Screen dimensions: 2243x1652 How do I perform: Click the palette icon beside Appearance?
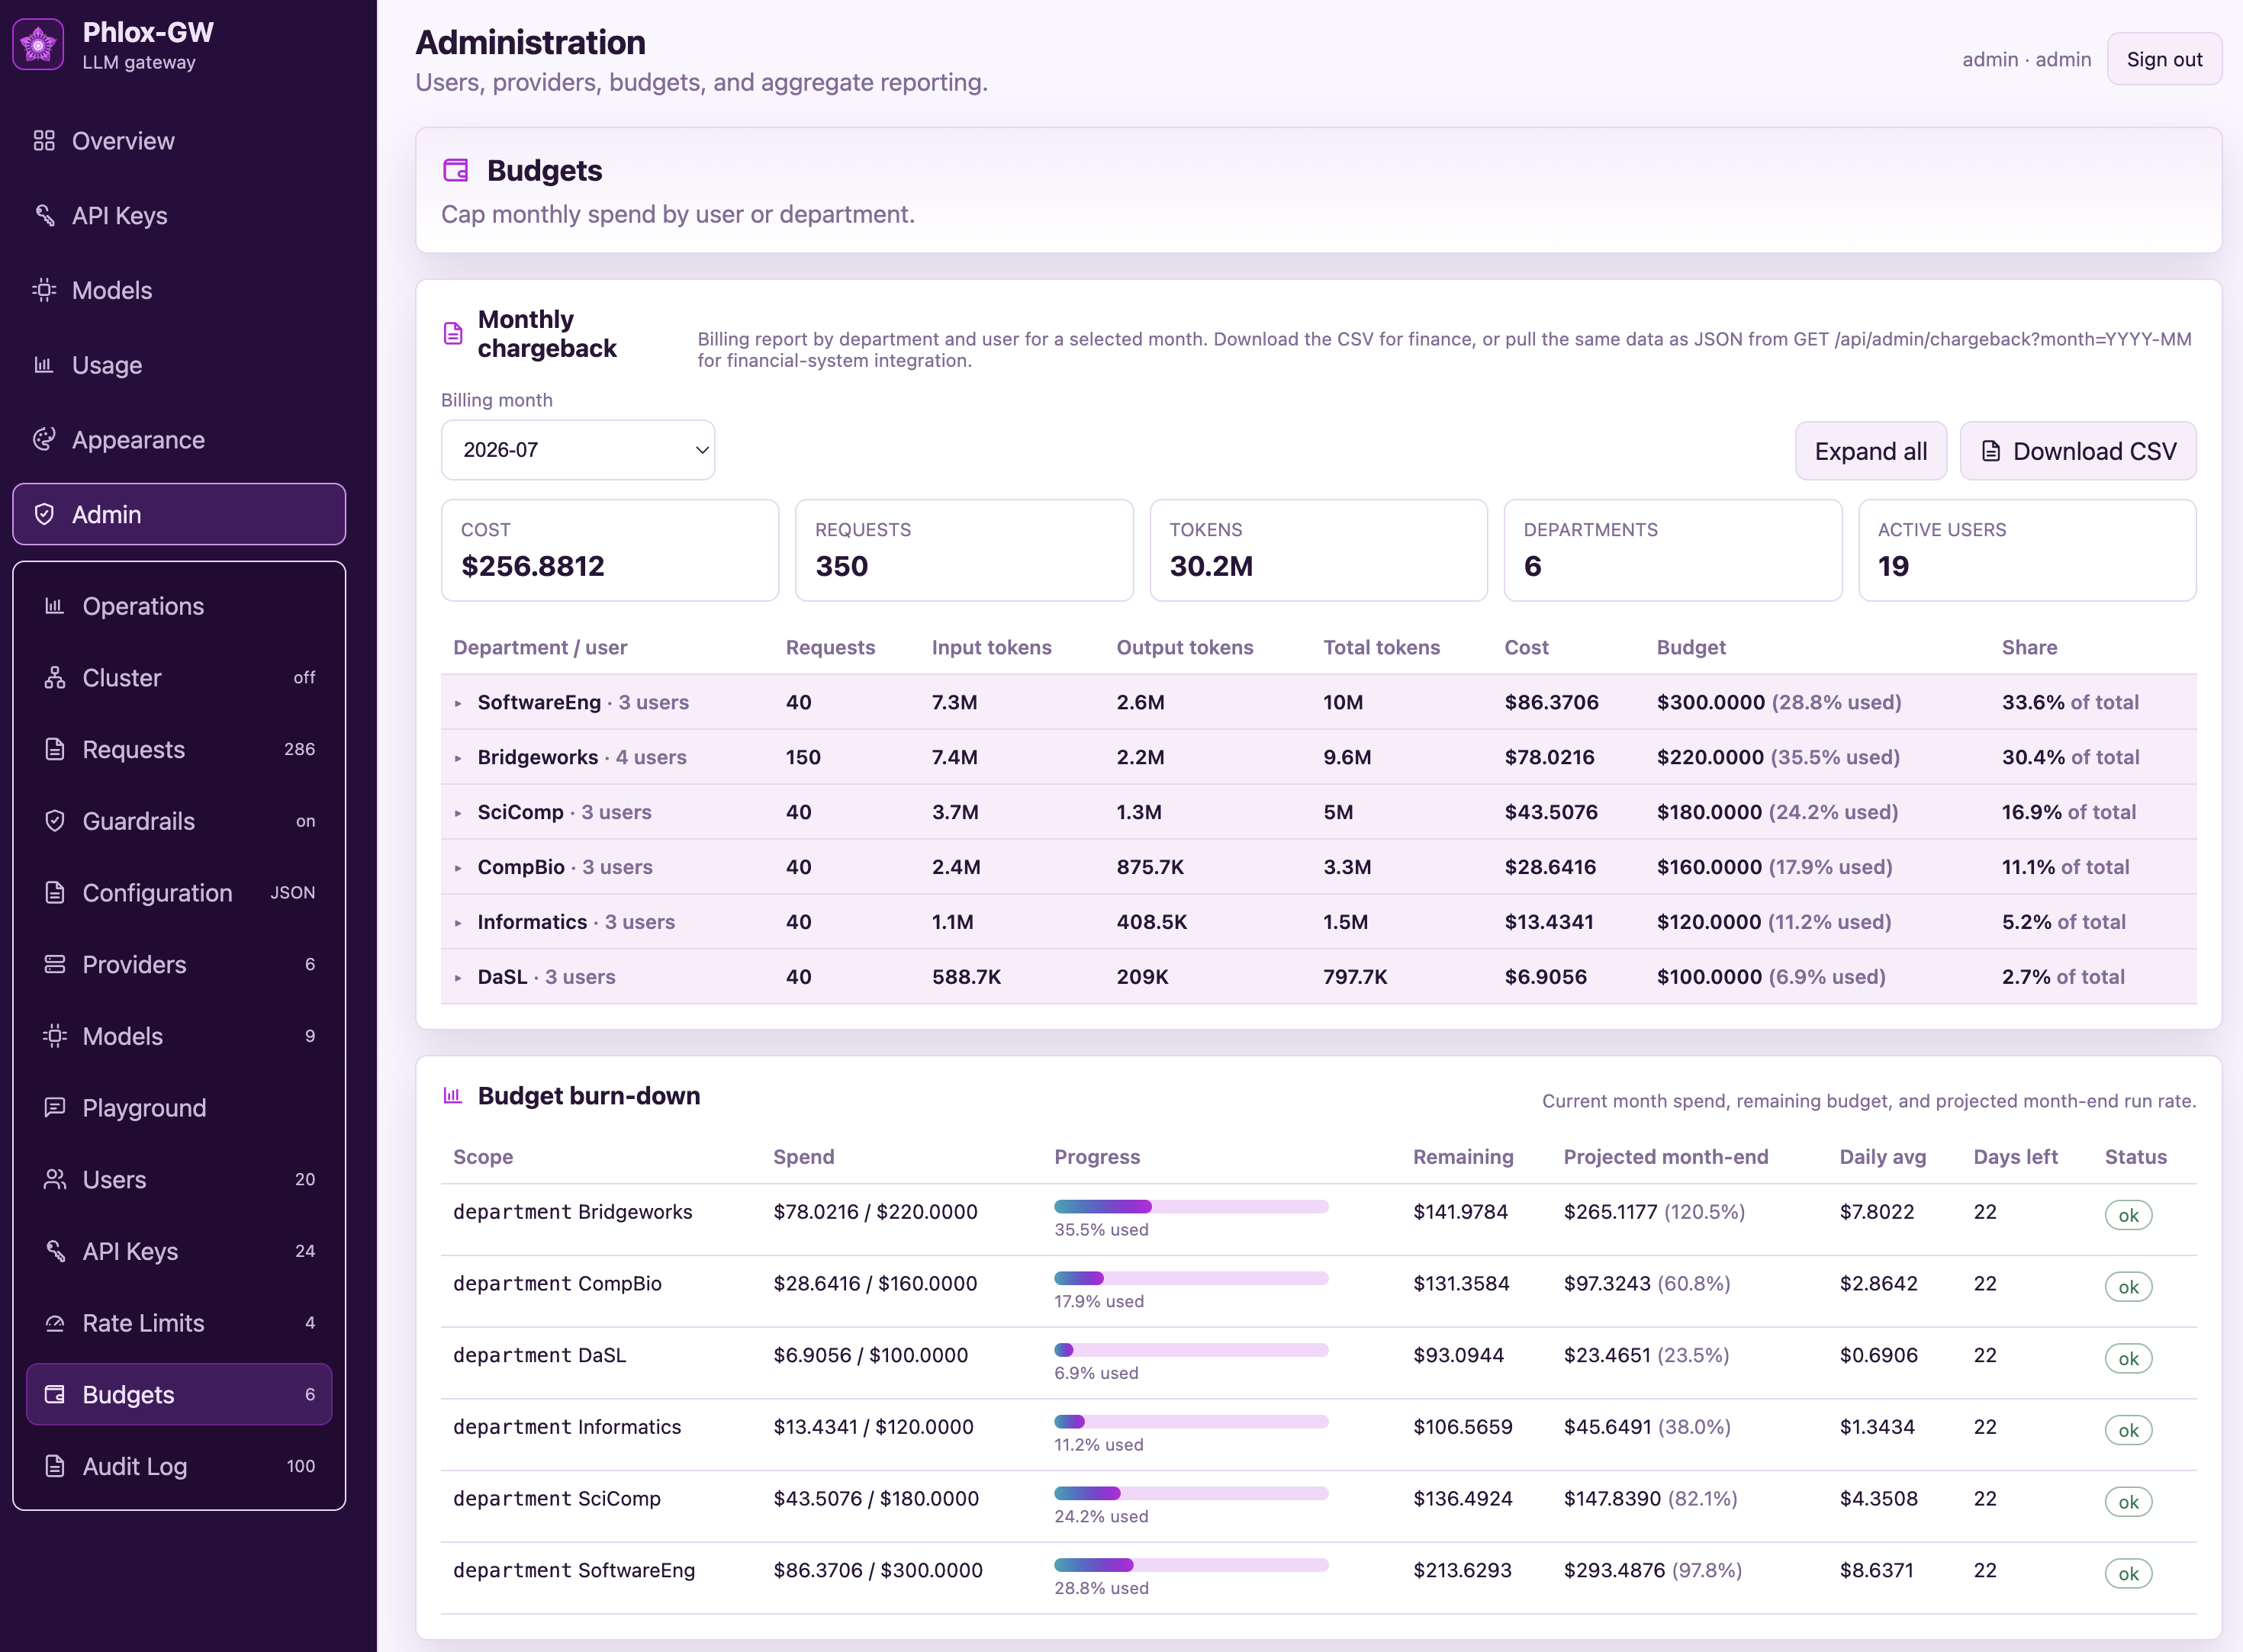(x=44, y=440)
